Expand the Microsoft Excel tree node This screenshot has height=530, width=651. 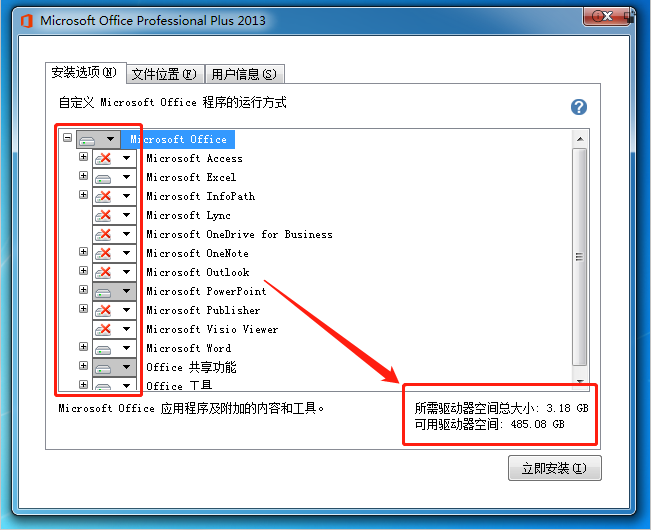point(83,176)
